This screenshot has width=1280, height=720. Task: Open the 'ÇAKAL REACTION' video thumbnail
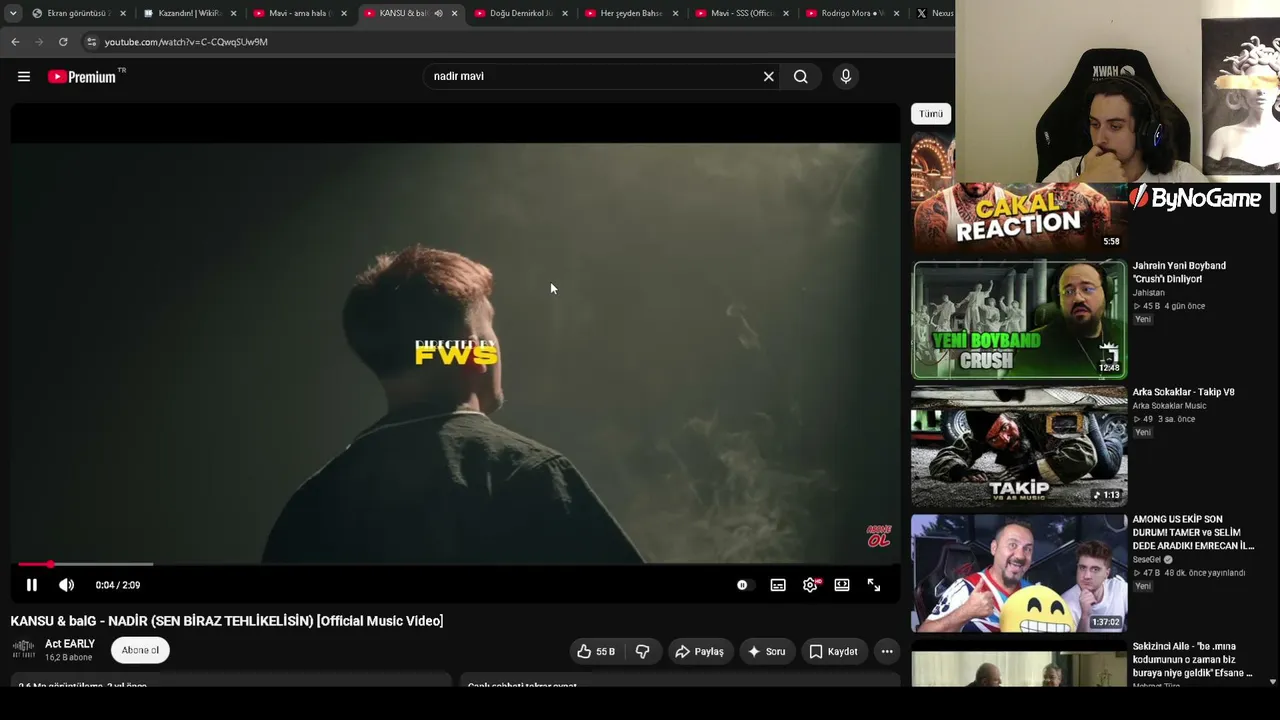[x=1018, y=217]
